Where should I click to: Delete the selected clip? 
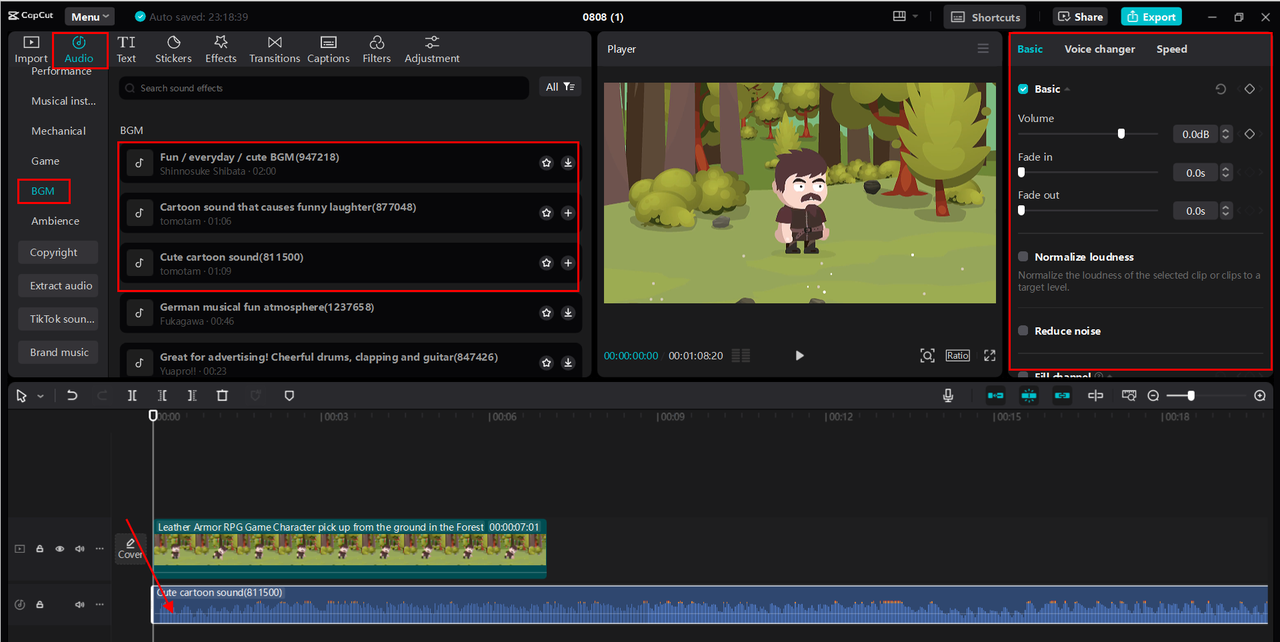pyautogui.click(x=222, y=396)
